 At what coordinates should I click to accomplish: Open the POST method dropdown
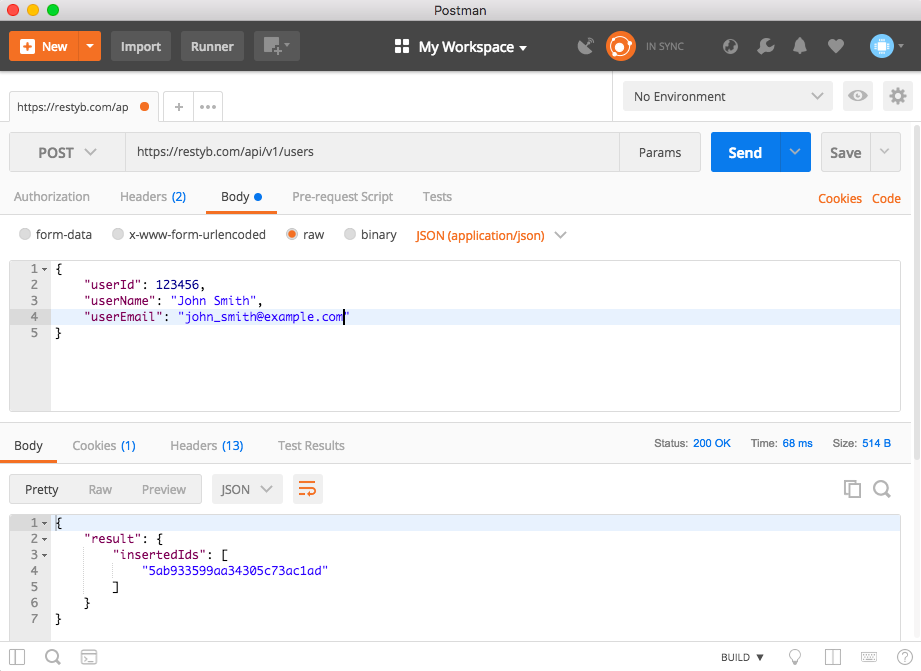(x=67, y=153)
